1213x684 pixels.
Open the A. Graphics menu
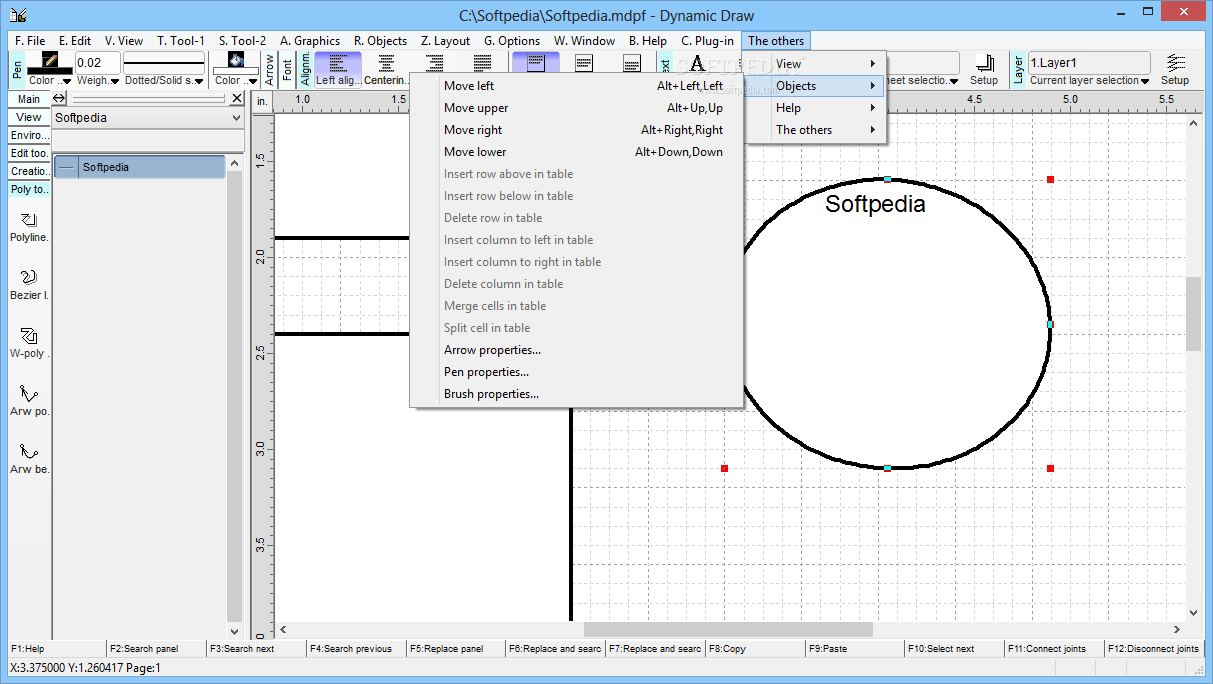310,41
